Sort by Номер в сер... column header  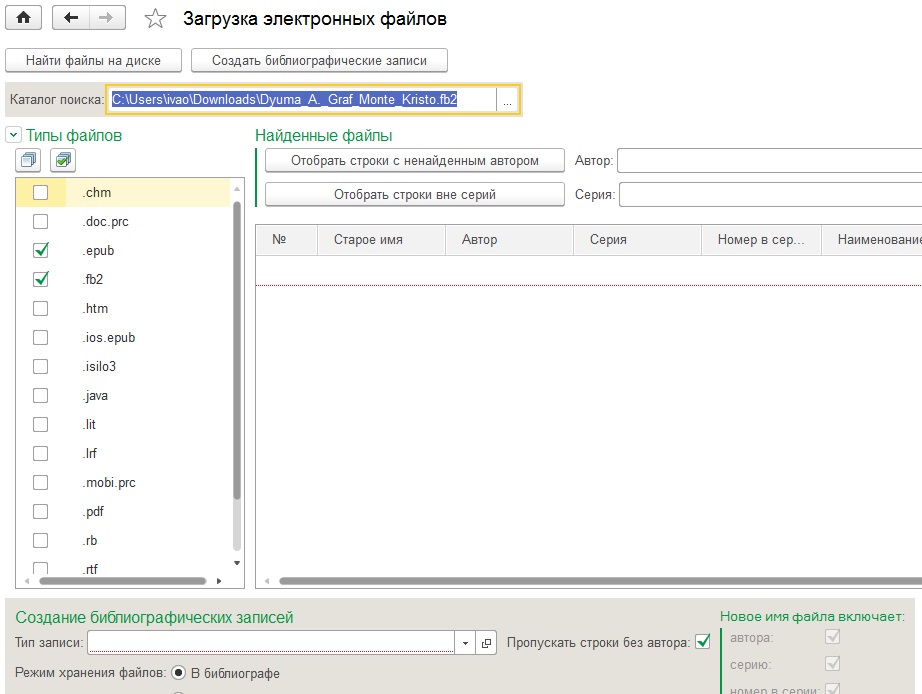click(x=761, y=239)
